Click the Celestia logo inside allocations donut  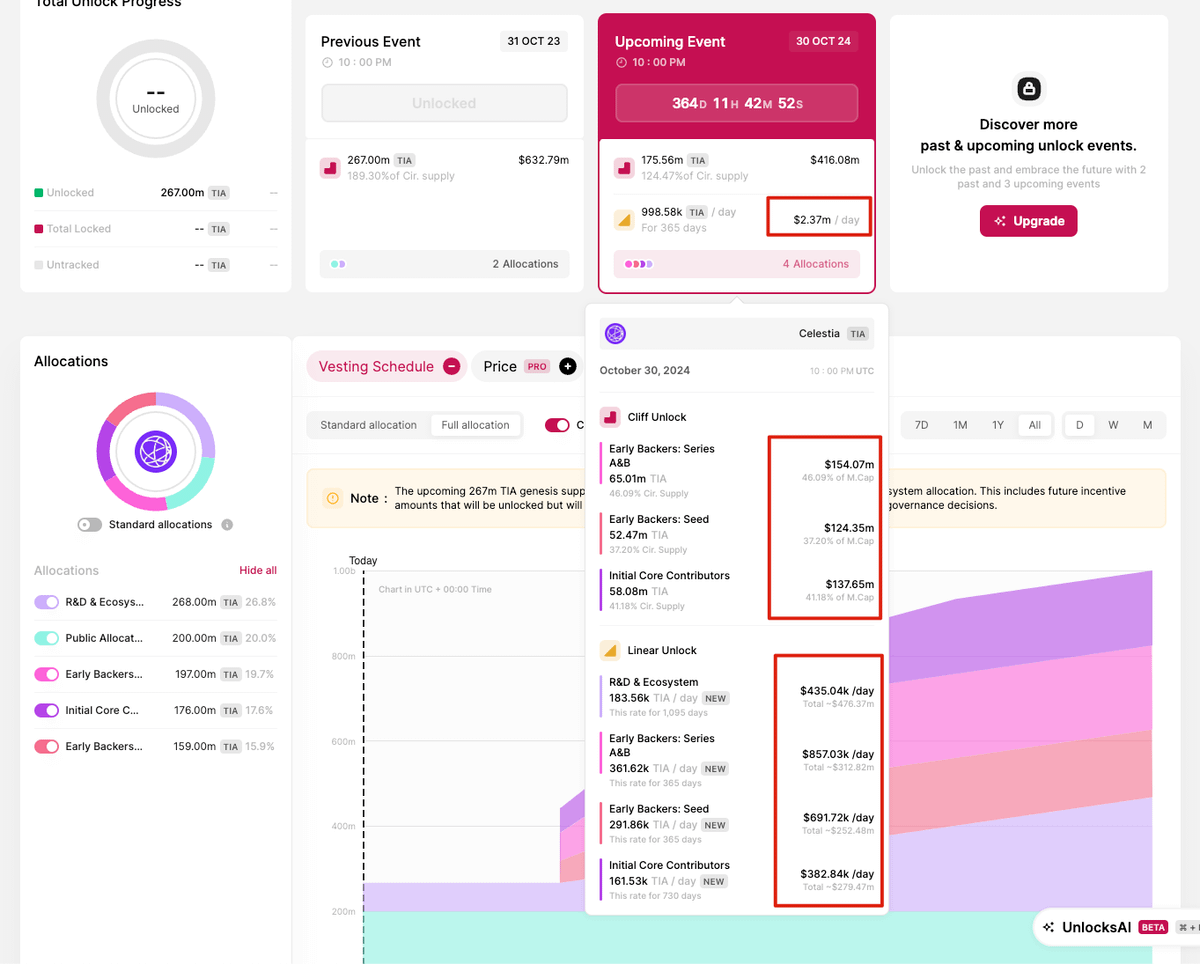point(156,452)
